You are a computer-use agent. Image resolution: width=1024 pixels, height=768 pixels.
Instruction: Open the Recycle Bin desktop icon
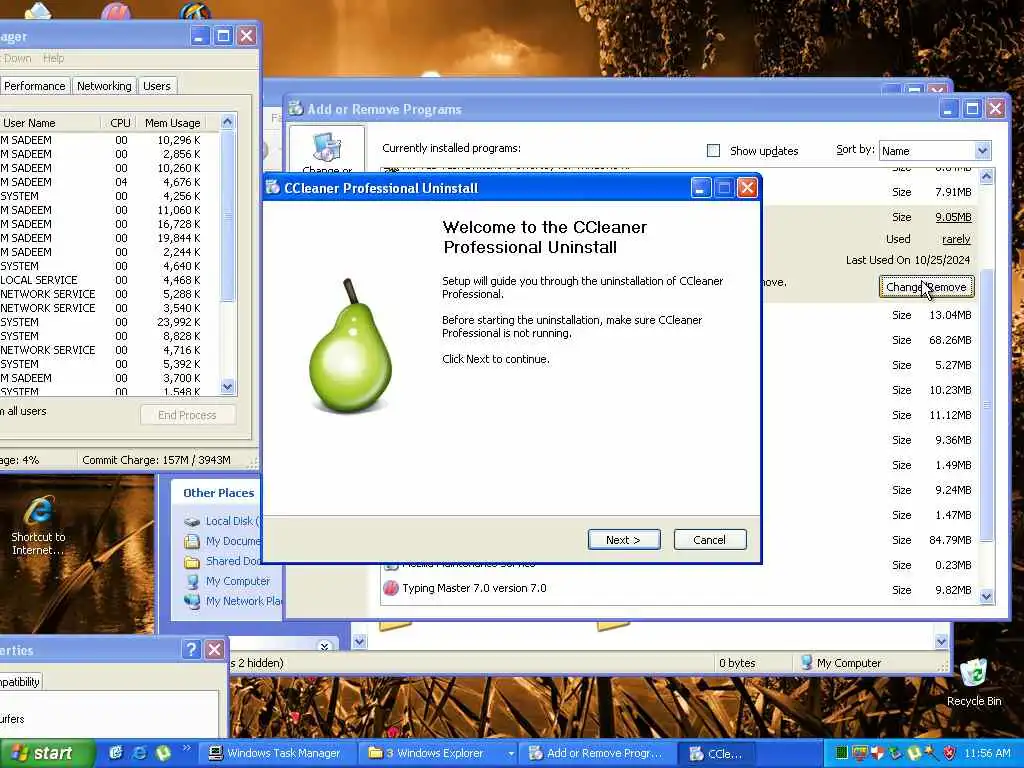tap(974, 682)
